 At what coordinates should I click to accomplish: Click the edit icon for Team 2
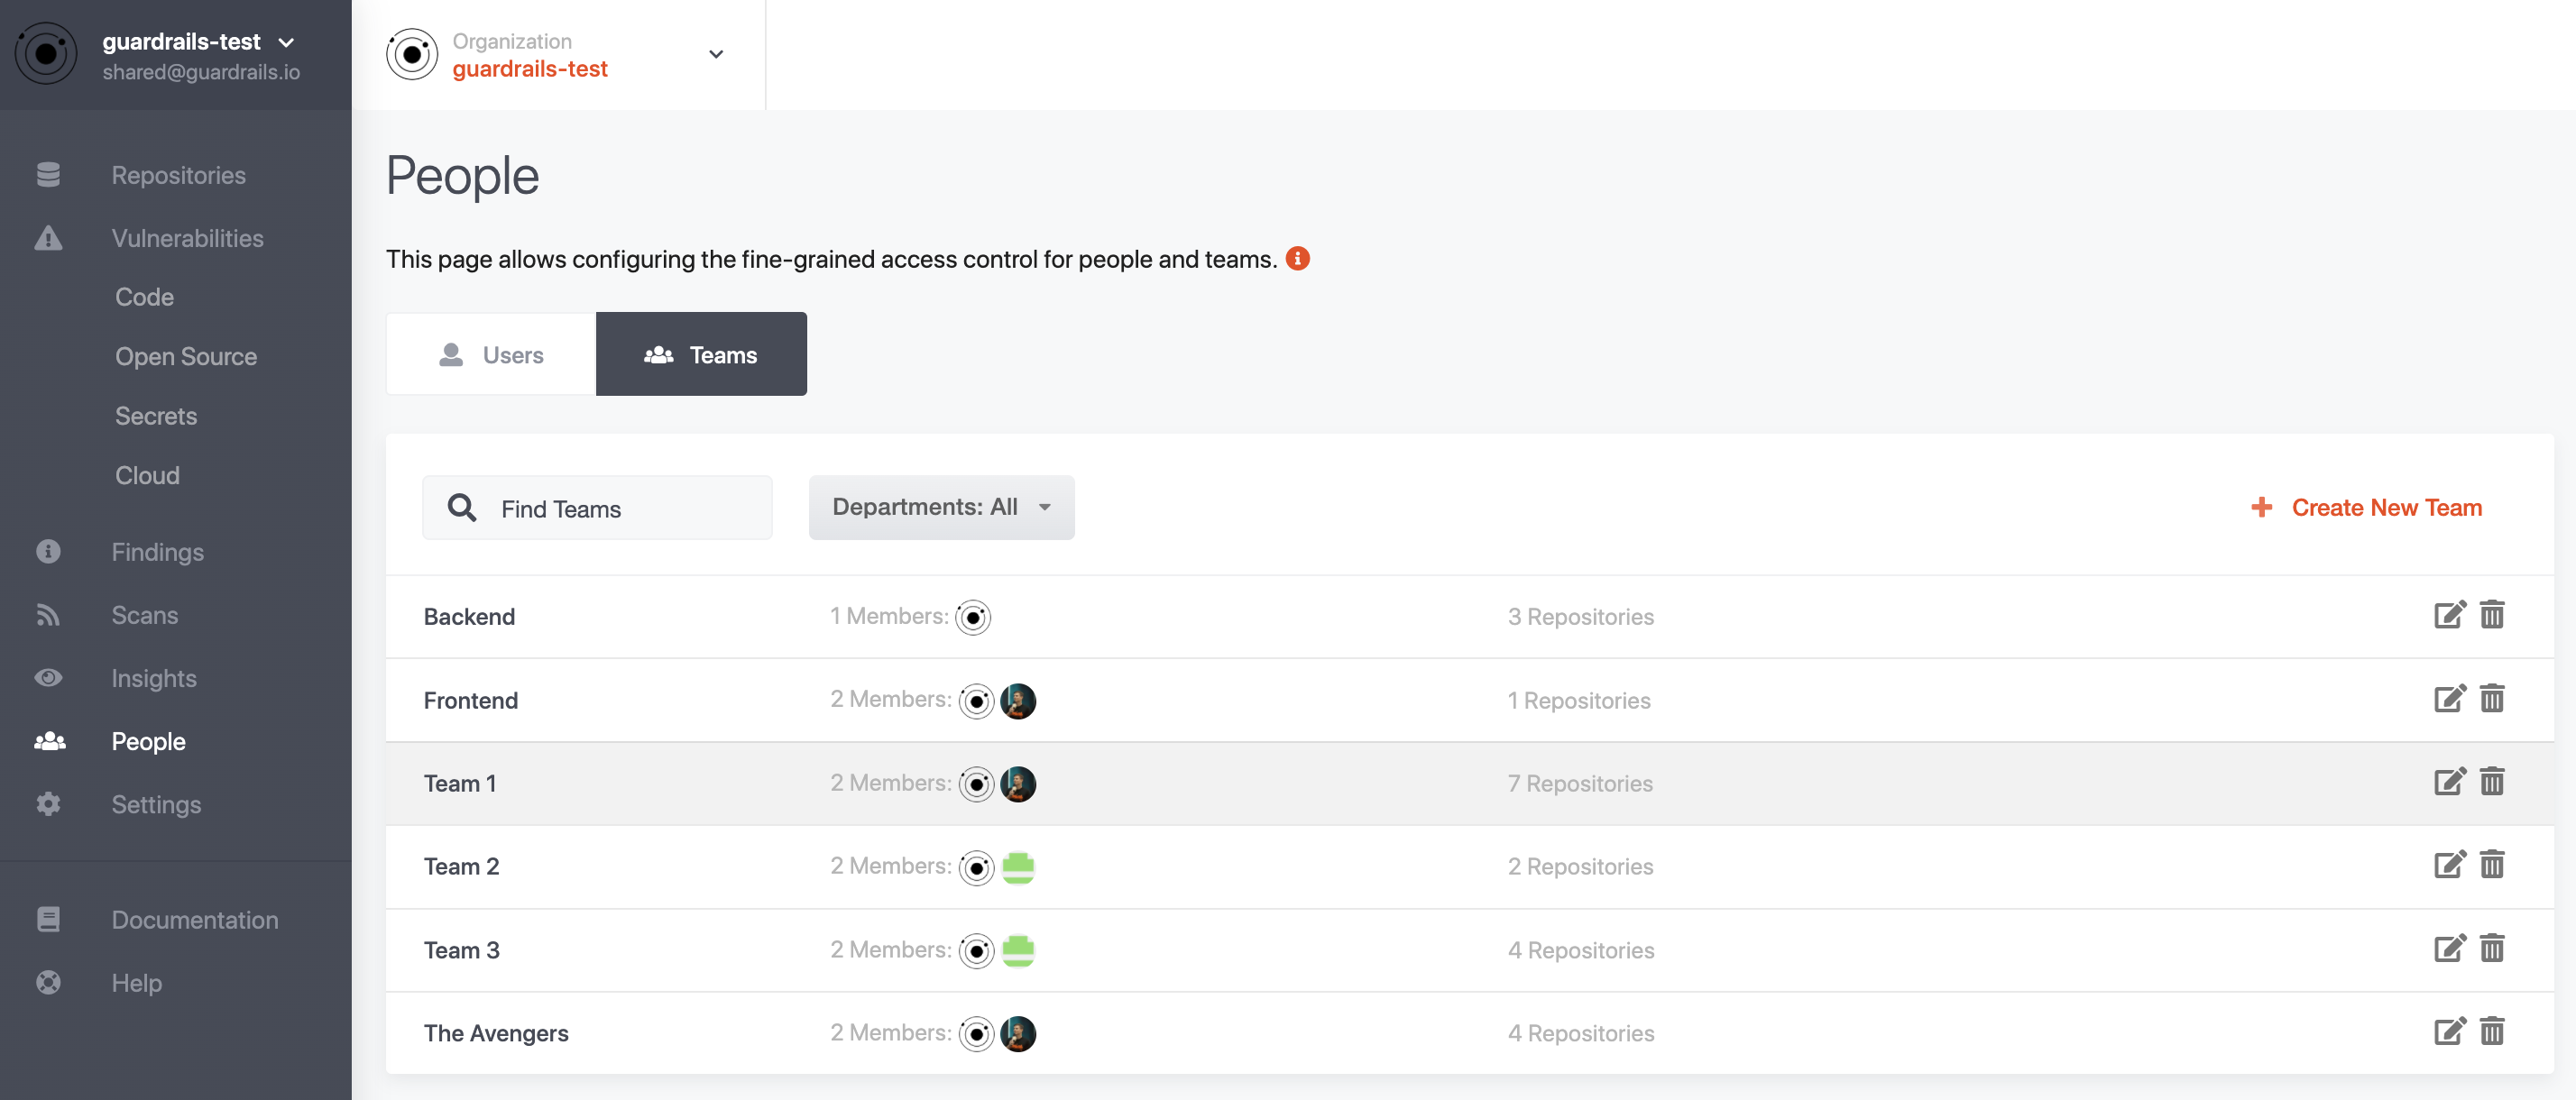coord(2449,865)
